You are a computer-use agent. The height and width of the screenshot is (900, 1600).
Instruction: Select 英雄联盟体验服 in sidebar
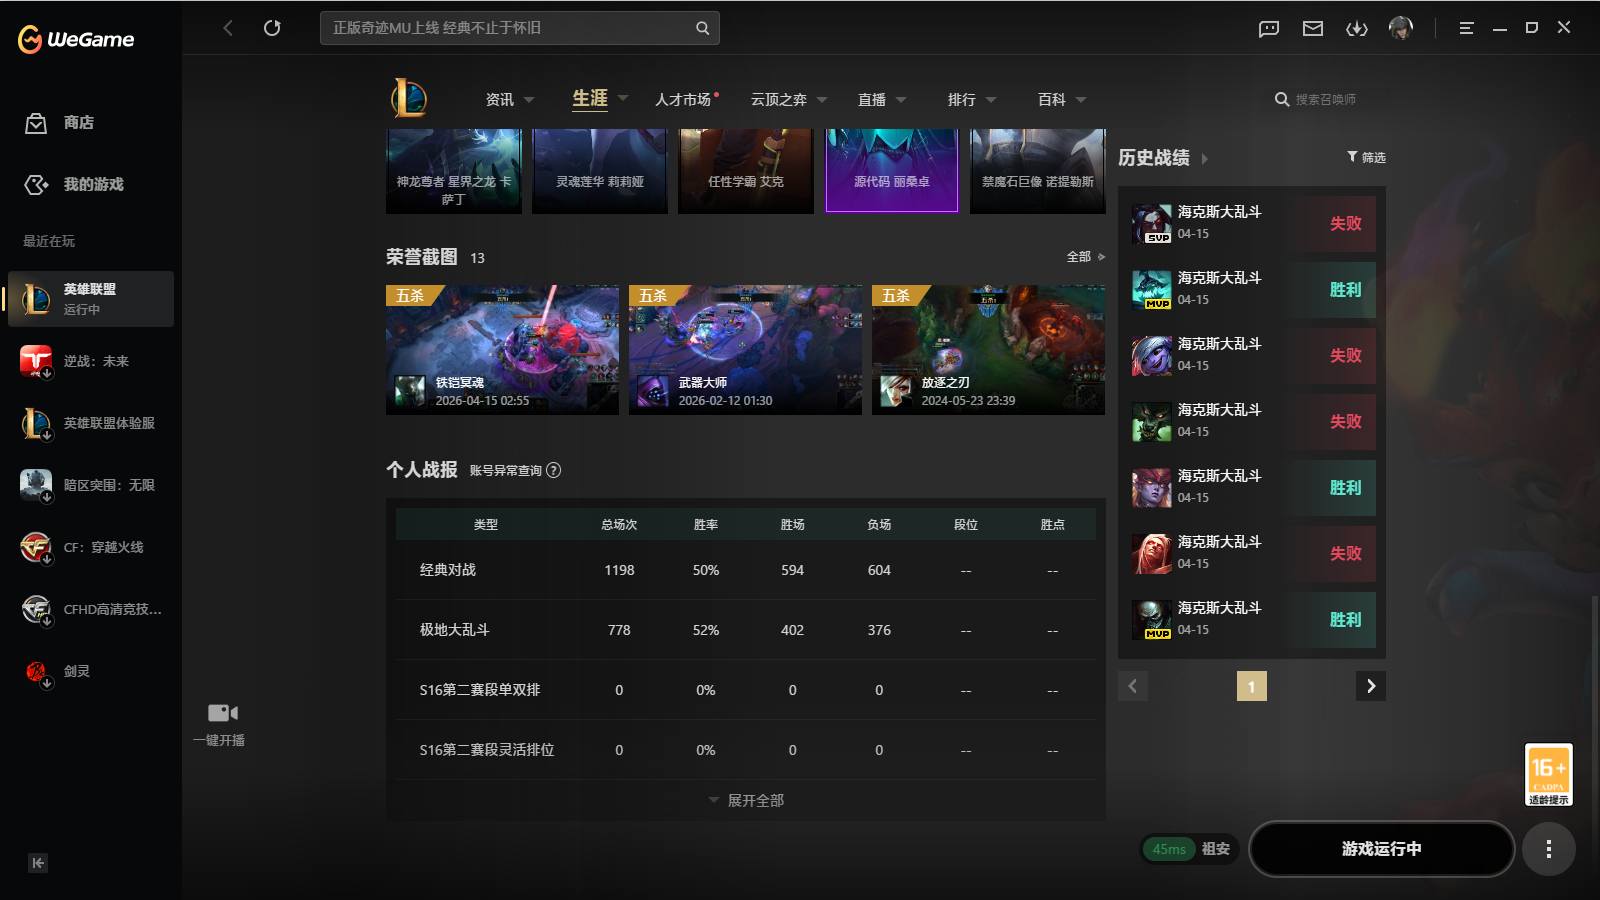point(91,423)
